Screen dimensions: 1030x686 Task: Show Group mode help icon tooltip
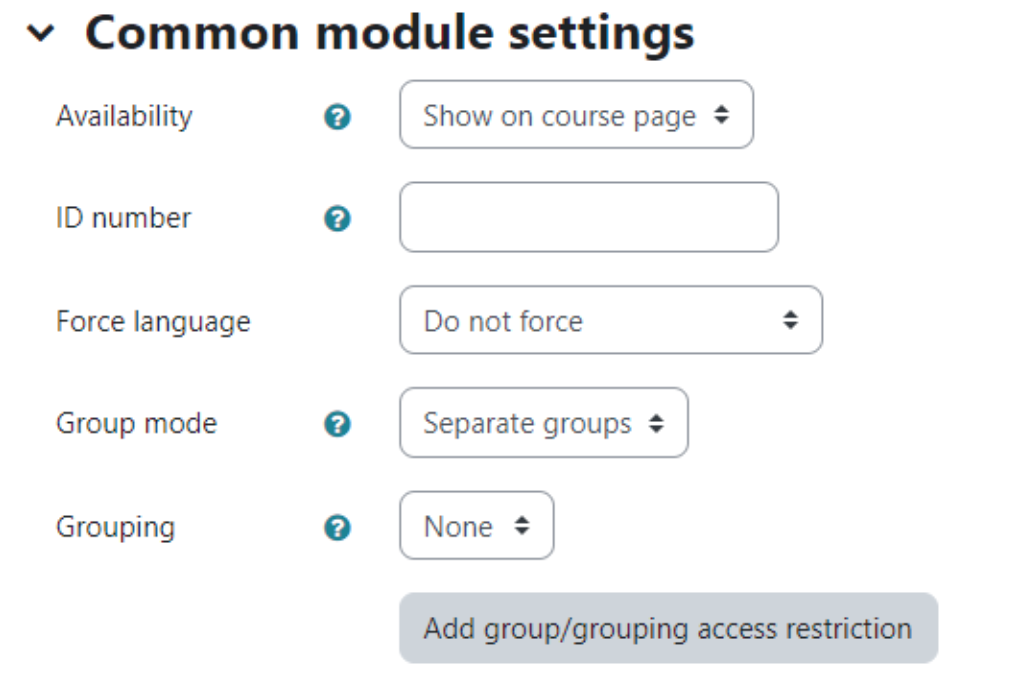(x=338, y=424)
